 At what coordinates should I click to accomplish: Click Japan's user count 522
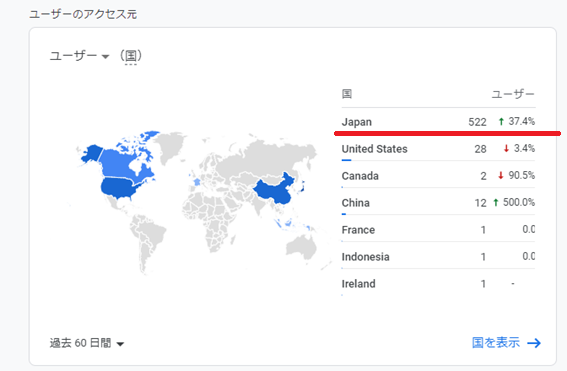(x=477, y=122)
